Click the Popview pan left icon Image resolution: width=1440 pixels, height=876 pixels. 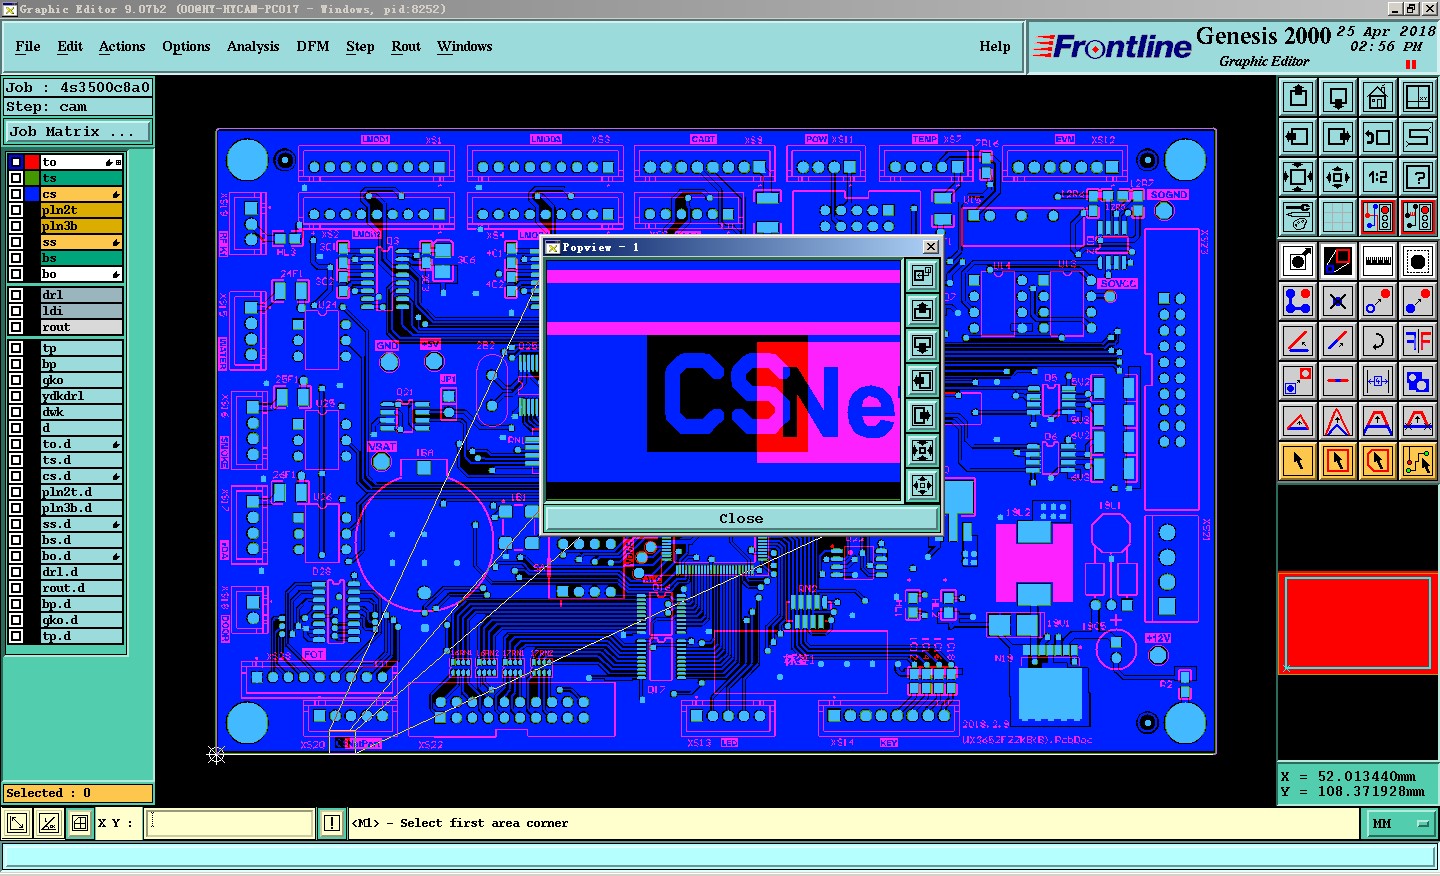click(x=922, y=380)
